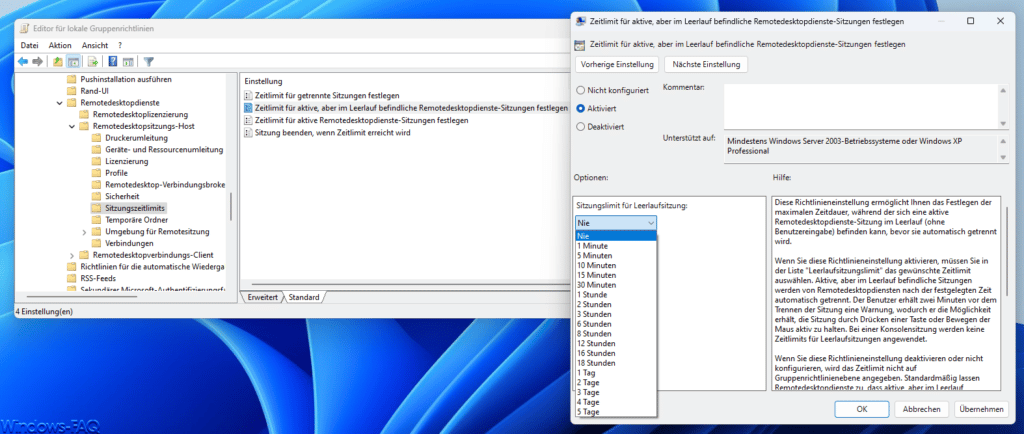Click the folder icon beside Rand-UI

(72, 91)
